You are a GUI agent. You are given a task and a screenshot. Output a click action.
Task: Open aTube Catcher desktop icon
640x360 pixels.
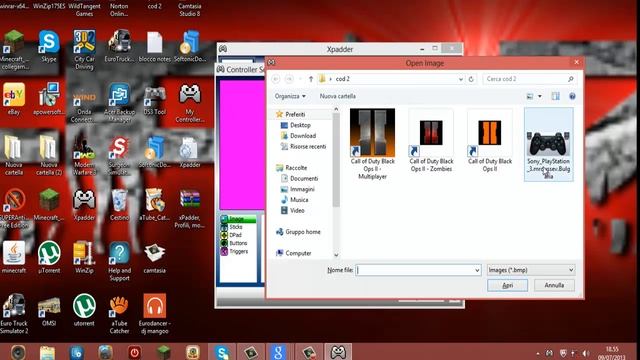[x=155, y=205]
